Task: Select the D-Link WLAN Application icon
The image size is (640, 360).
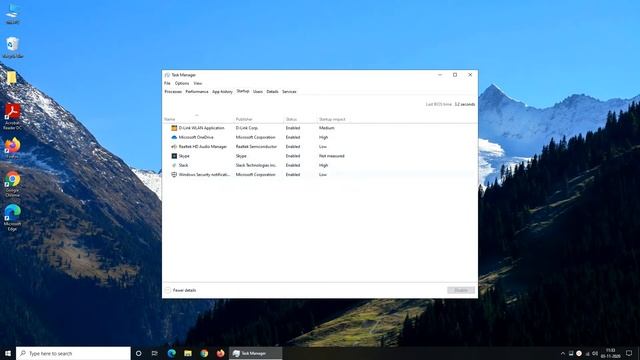Action: 174,128
